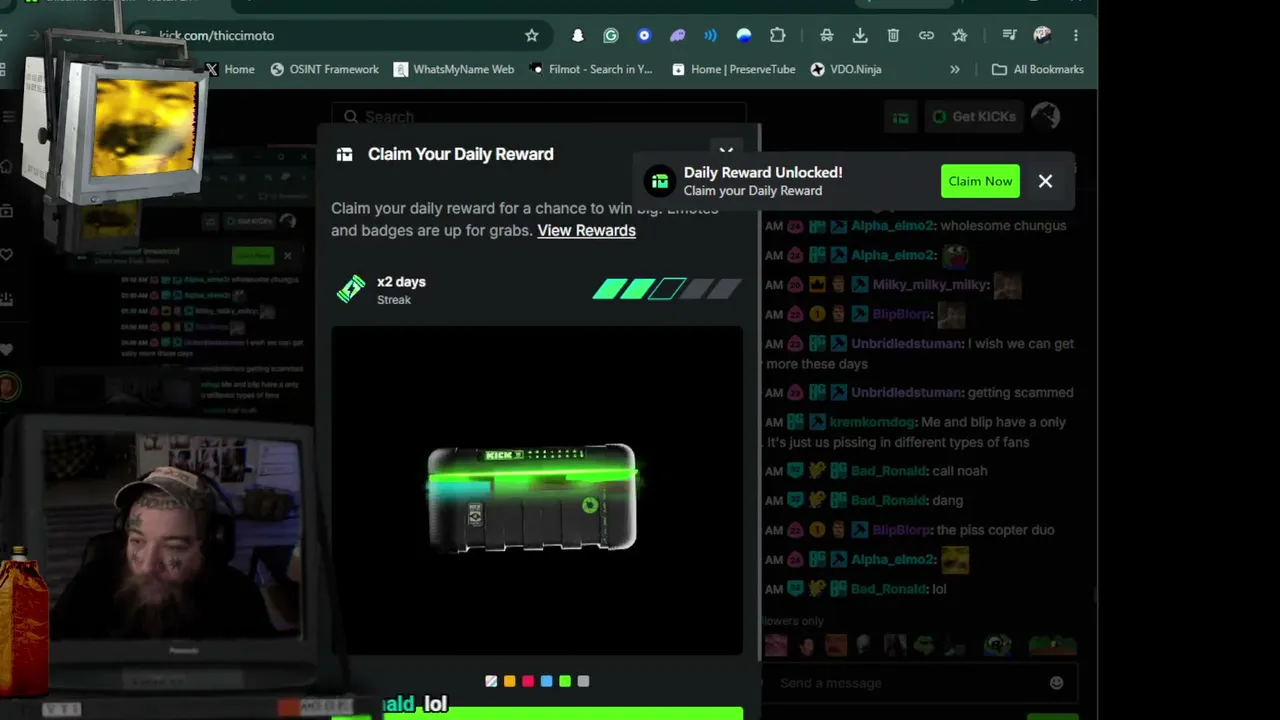The height and width of the screenshot is (720, 1280).
Task: Open the purple ghost extension icon
Action: pyautogui.click(x=677, y=35)
